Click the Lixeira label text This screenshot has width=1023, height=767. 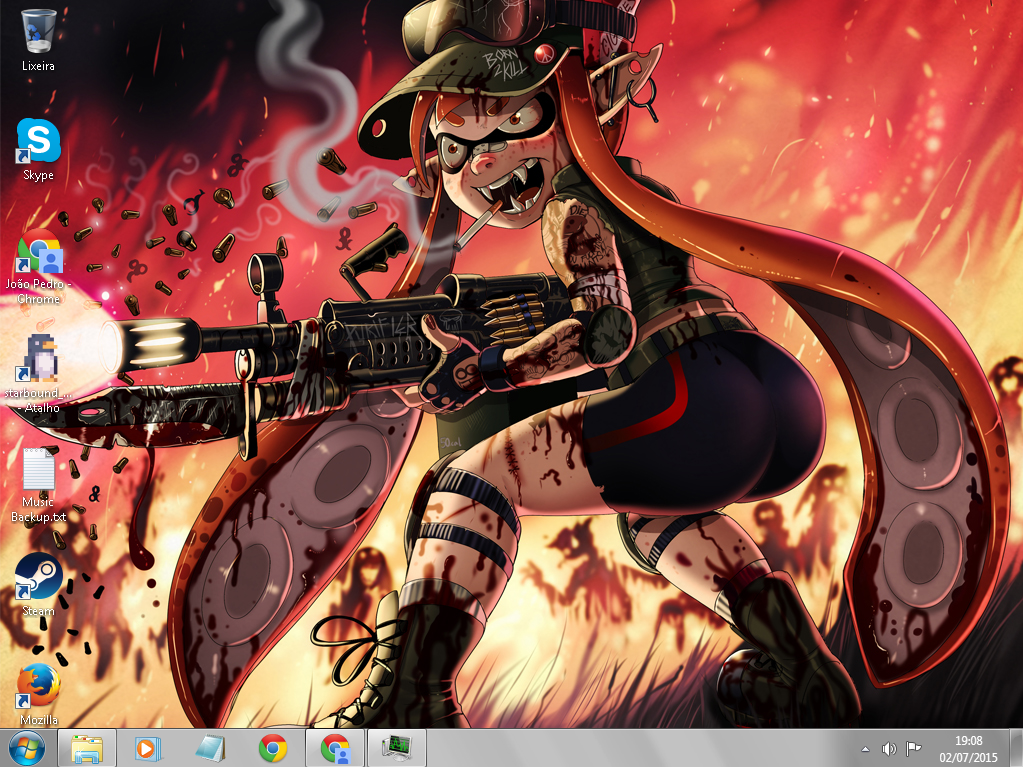[x=38, y=66]
